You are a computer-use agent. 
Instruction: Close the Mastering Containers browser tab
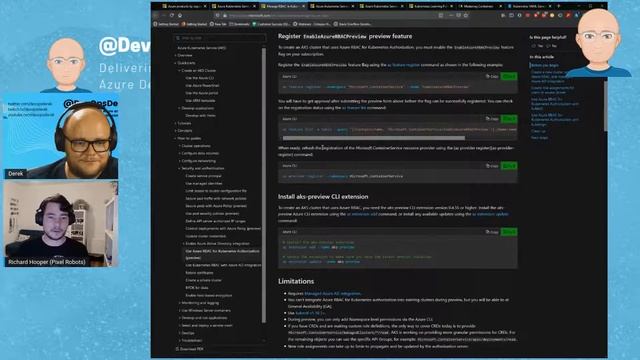pyautogui.click(x=501, y=6)
